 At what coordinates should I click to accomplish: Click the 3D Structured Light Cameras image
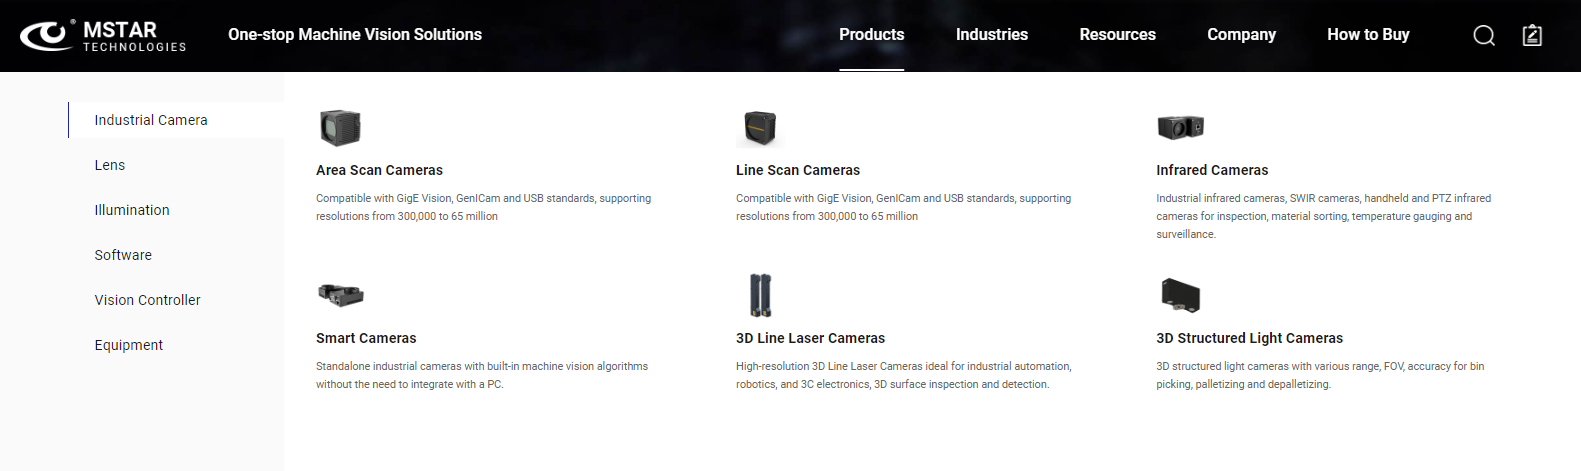(1180, 295)
